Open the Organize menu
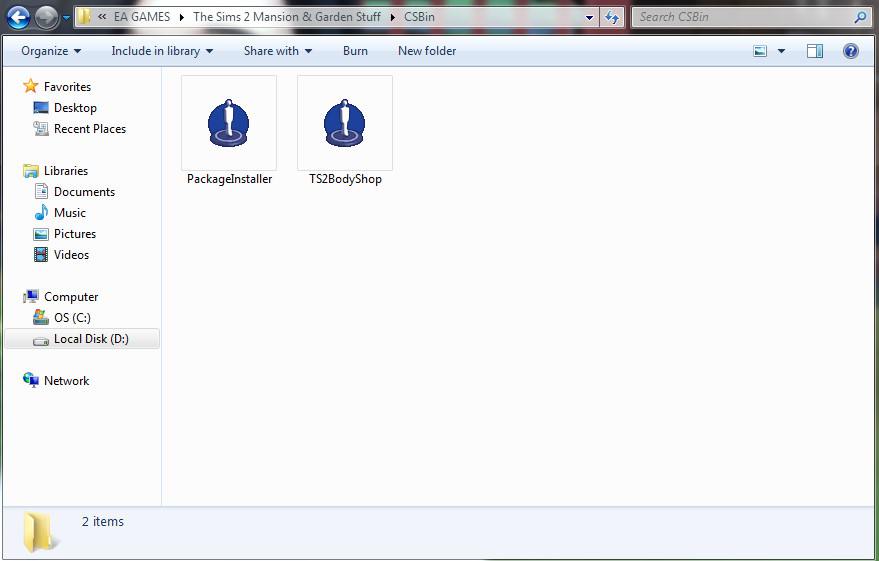The width and height of the screenshot is (879, 561). 51,51
